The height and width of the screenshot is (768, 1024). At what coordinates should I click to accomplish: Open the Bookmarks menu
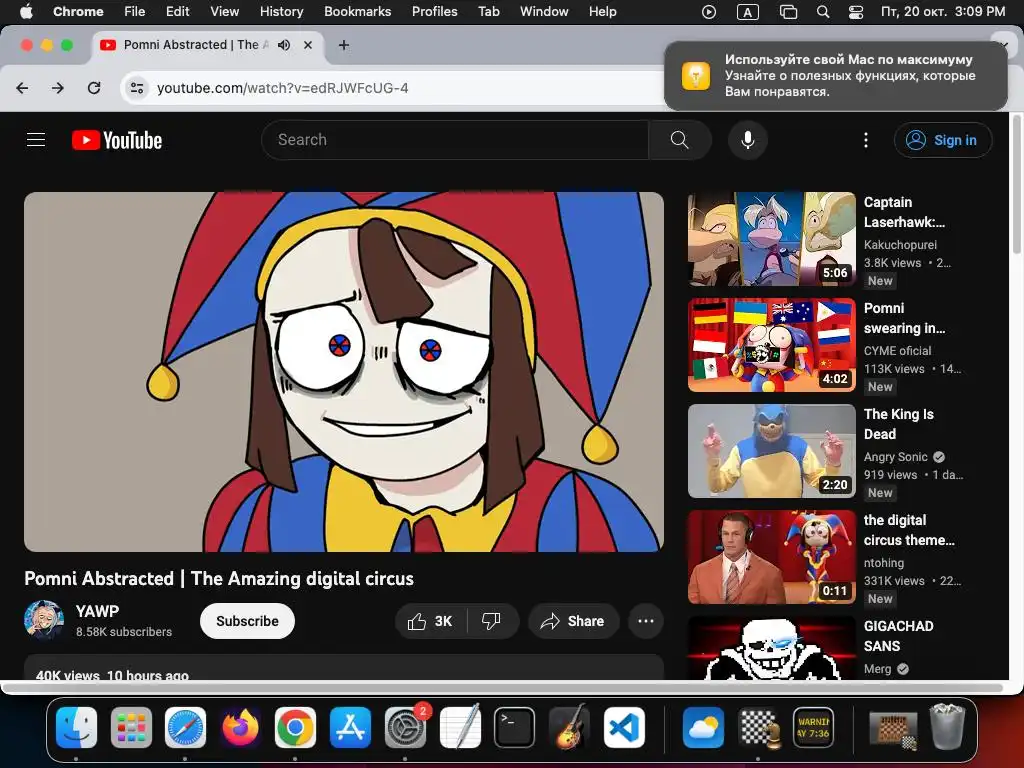point(357,11)
